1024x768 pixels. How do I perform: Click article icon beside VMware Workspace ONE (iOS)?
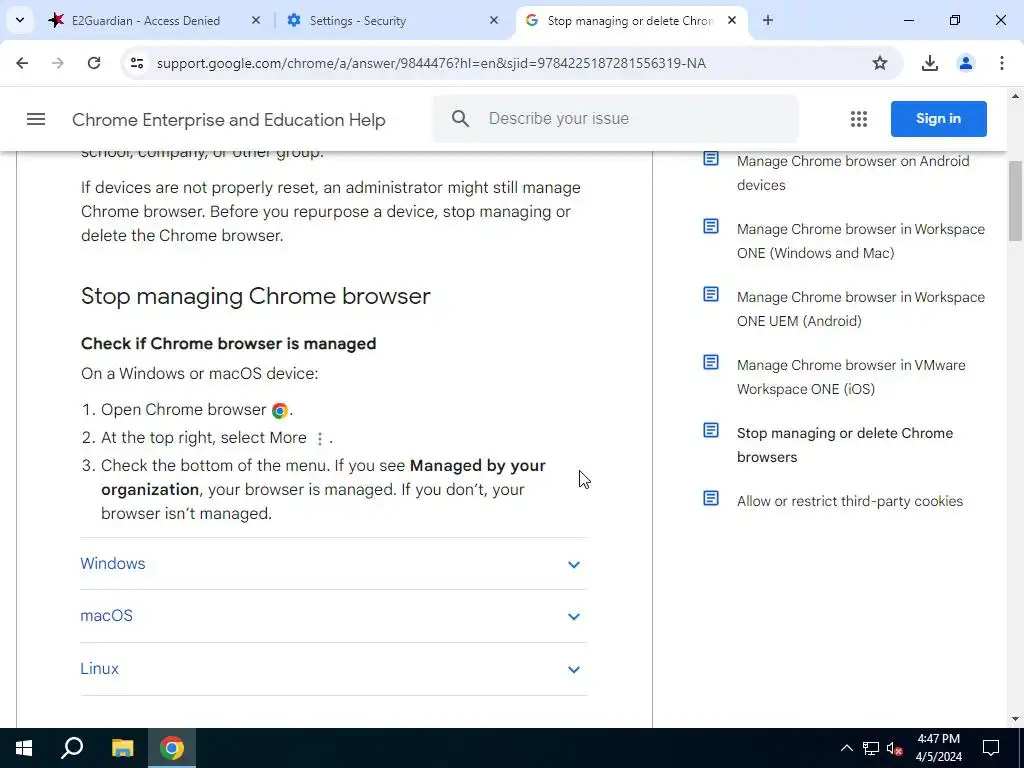[x=711, y=362]
